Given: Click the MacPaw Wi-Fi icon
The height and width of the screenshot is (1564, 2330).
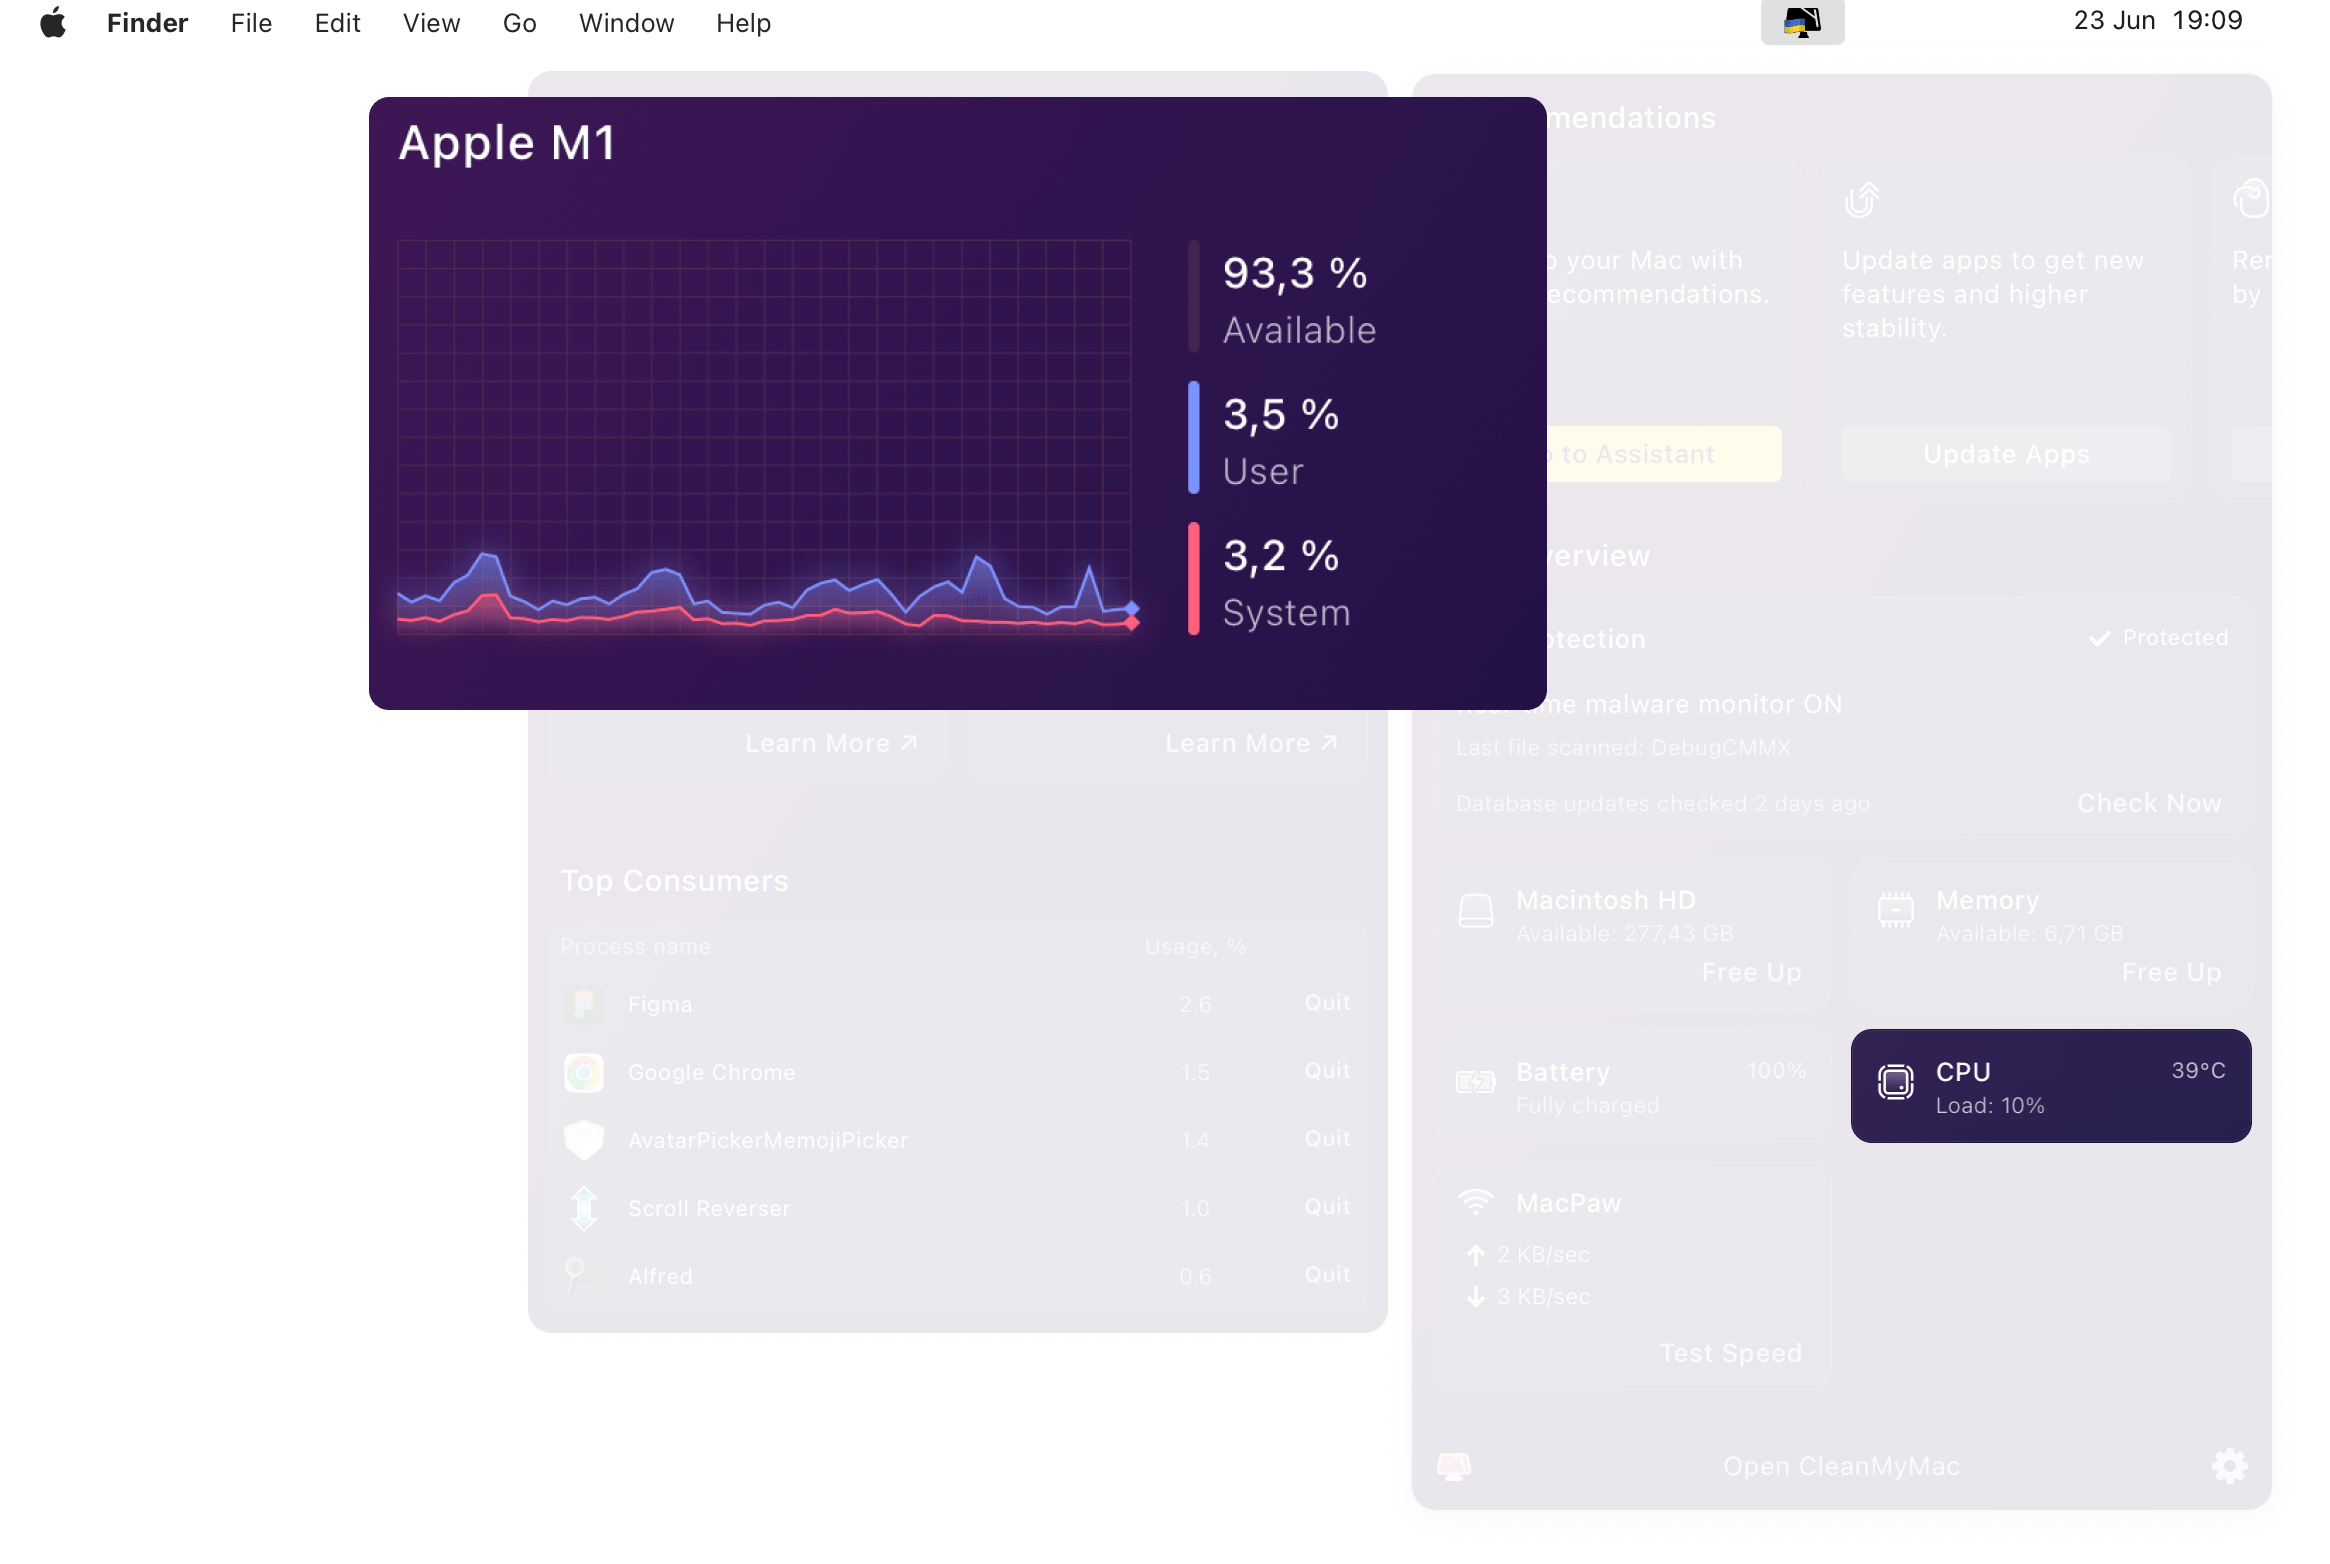Looking at the screenshot, I should point(1476,1202).
